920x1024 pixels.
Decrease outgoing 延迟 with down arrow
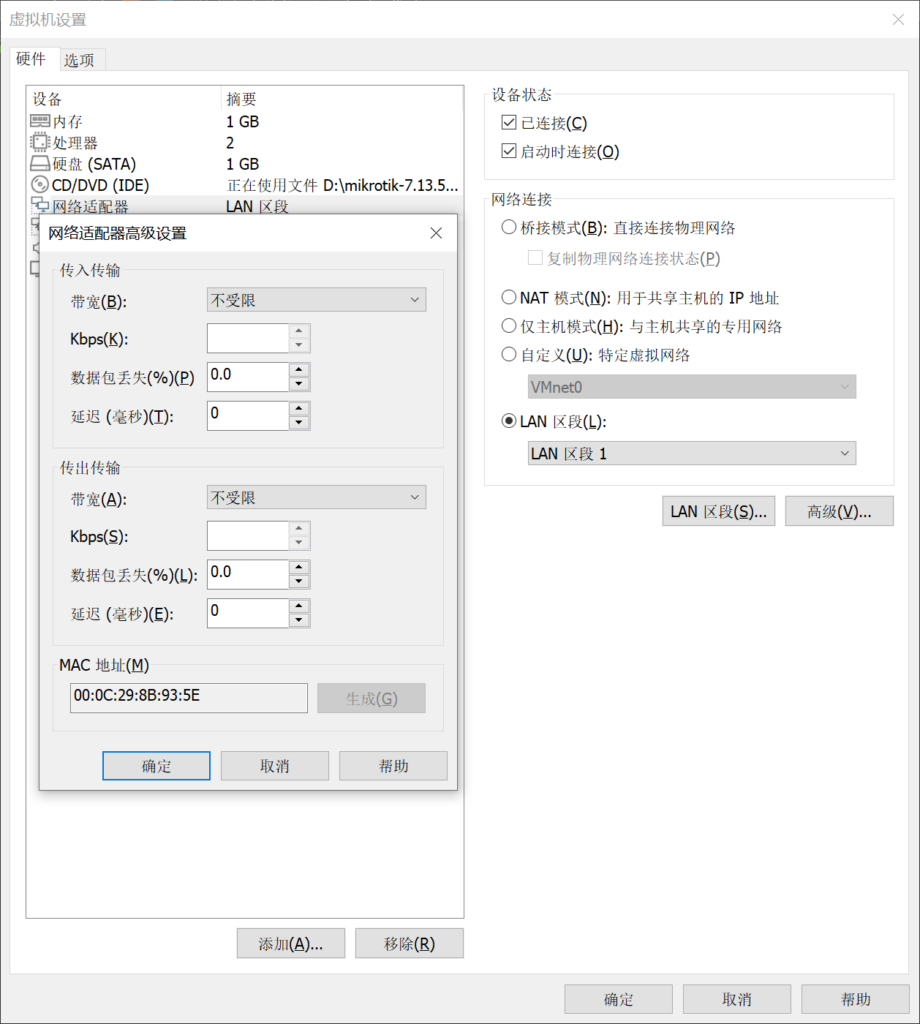(299, 620)
